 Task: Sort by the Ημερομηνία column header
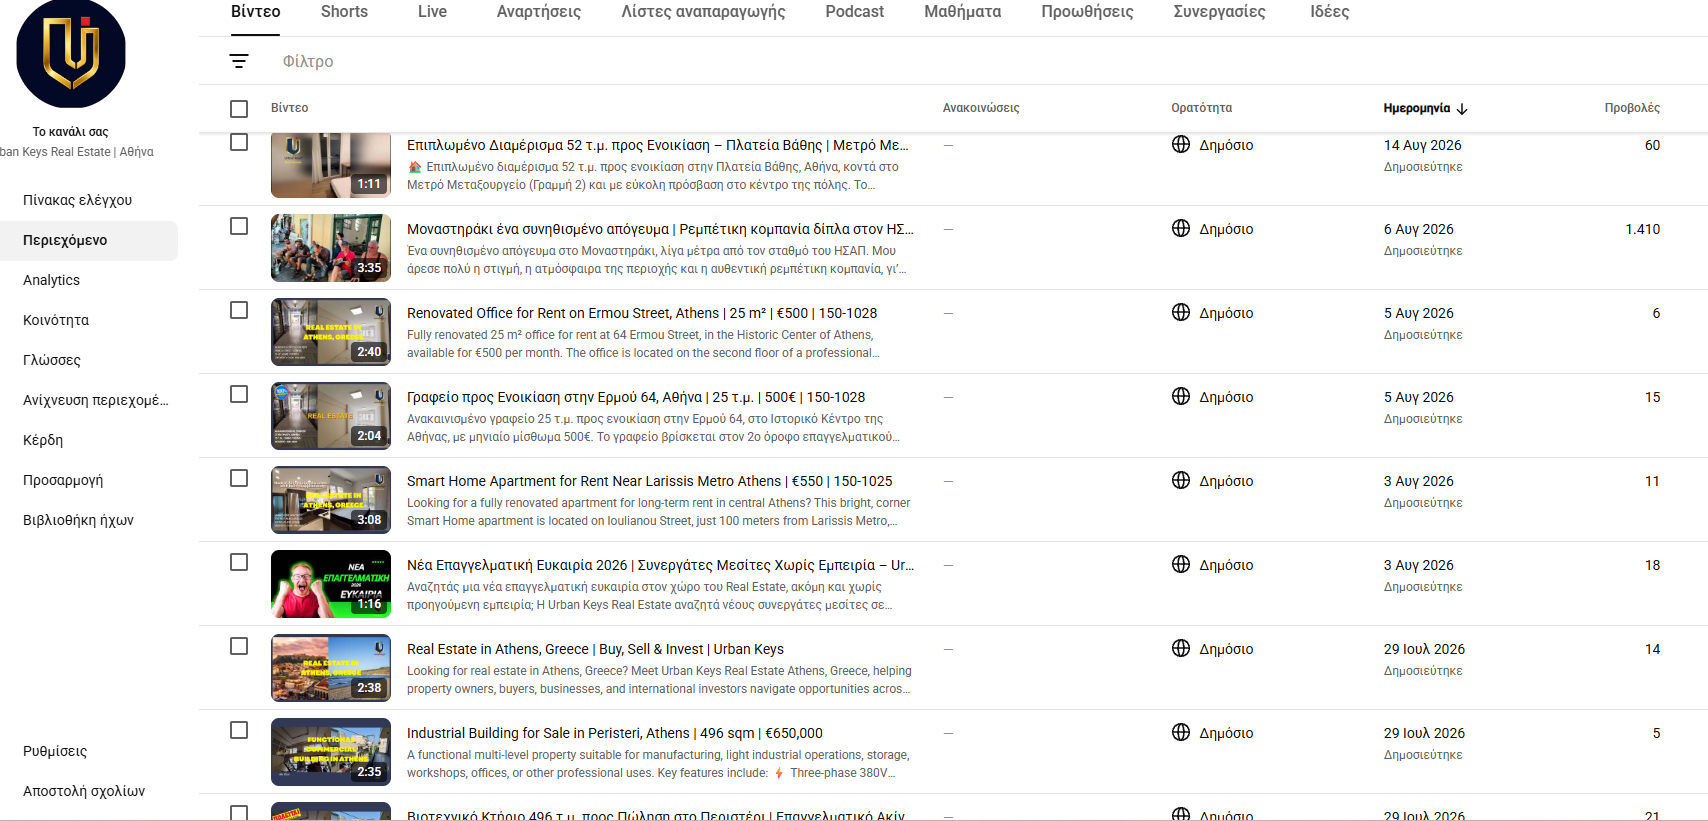(x=1416, y=108)
